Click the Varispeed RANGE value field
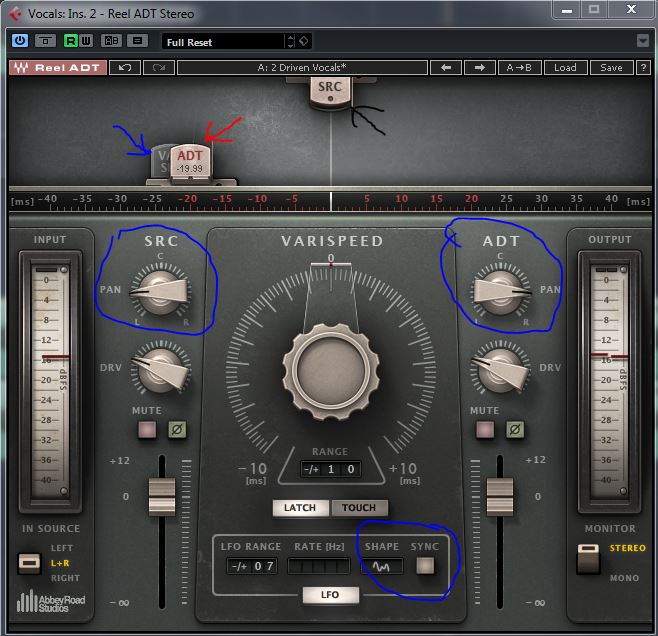 (331, 469)
